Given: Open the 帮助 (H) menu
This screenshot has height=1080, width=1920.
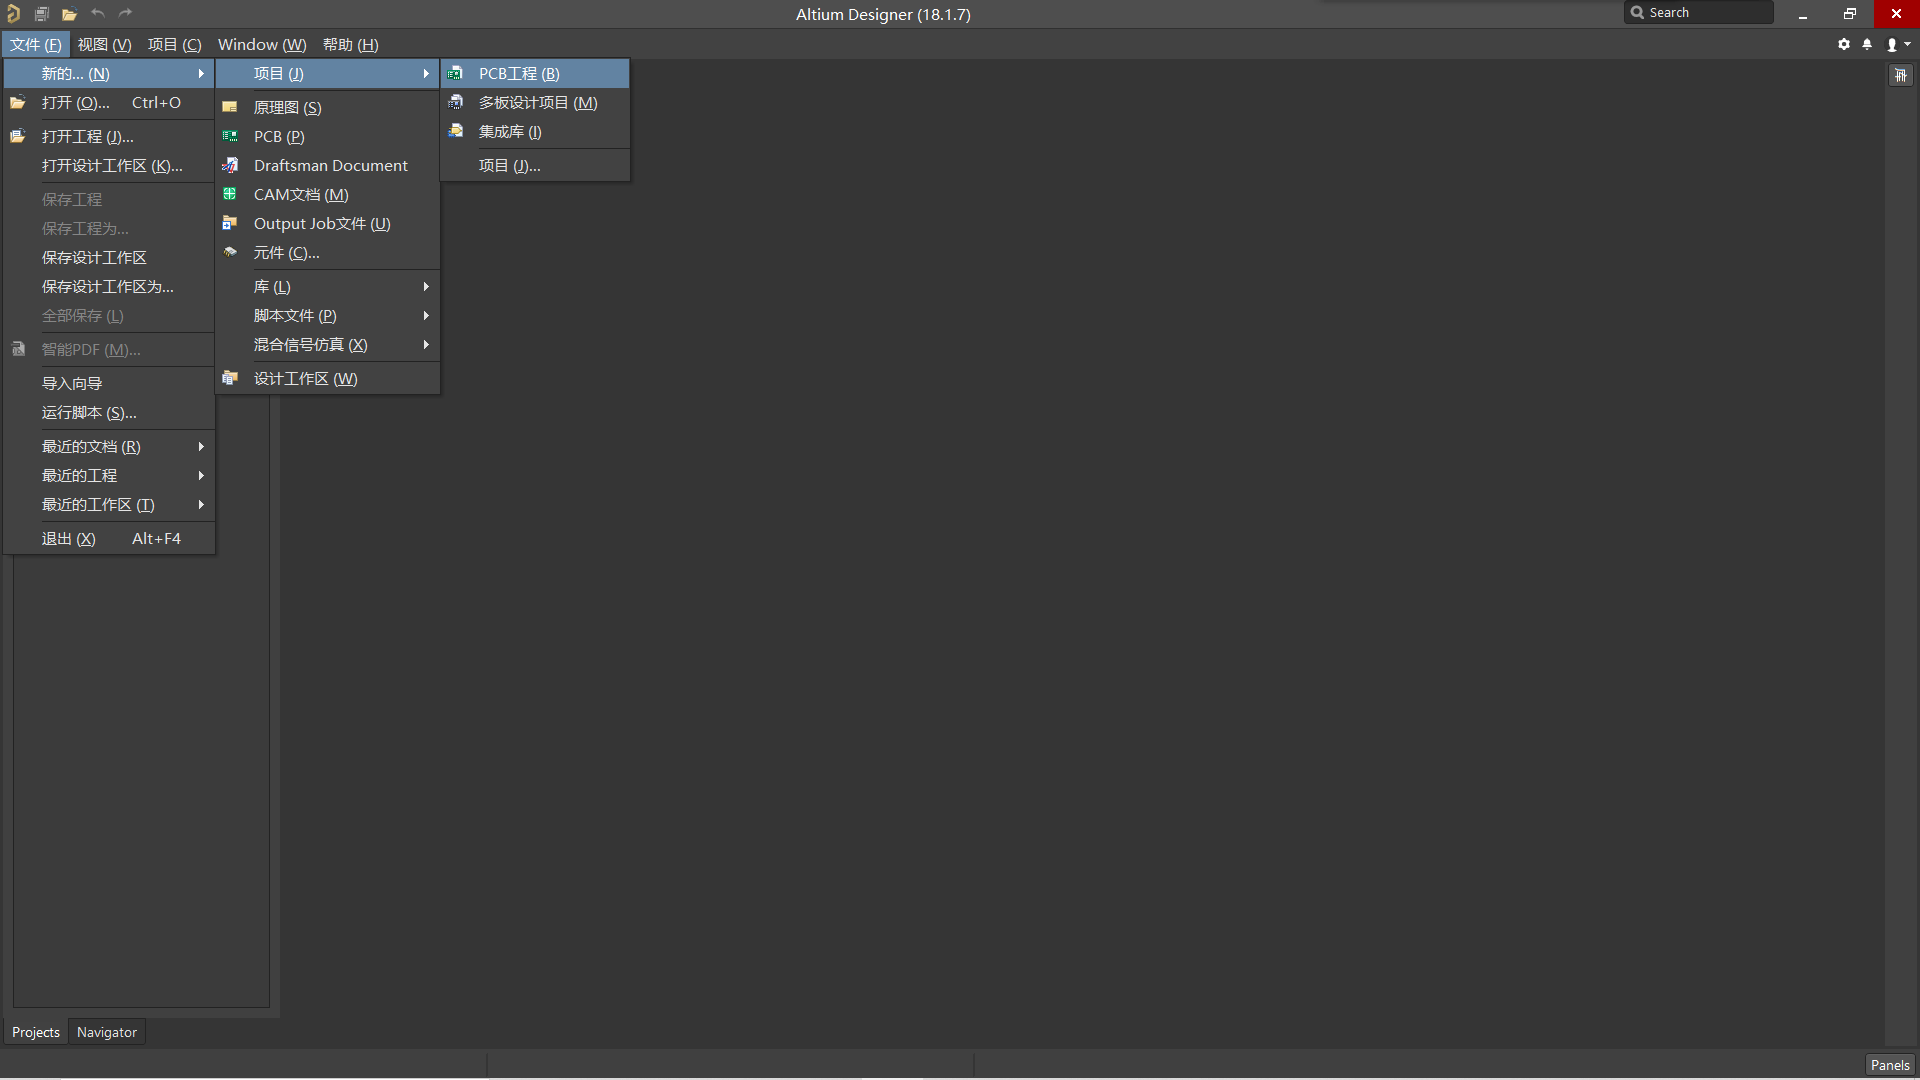Looking at the screenshot, I should pyautogui.click(x=351, y=44).
